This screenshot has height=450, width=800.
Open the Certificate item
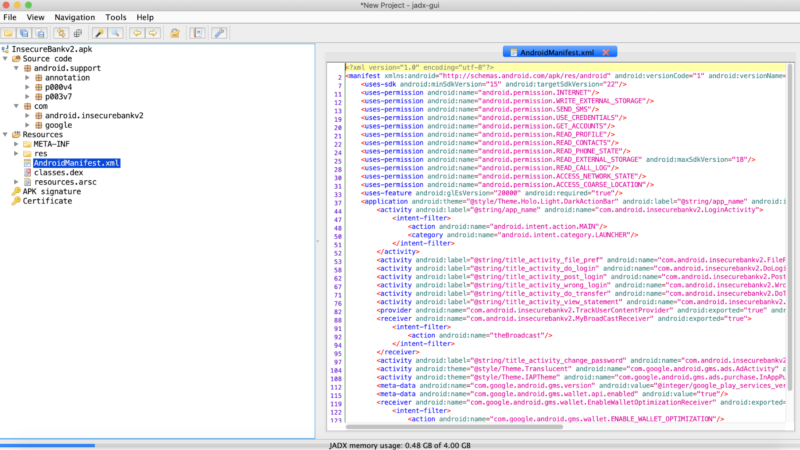point(47,201)
